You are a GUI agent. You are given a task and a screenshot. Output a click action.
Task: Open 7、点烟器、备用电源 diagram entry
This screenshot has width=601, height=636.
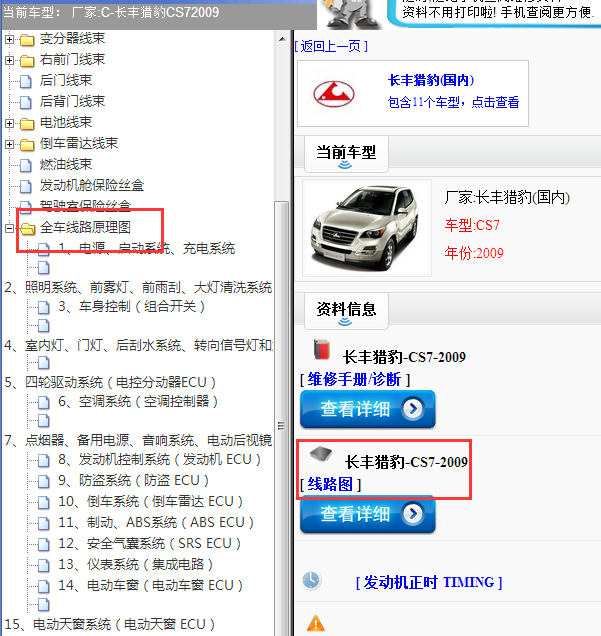click(x=138, y=440)
